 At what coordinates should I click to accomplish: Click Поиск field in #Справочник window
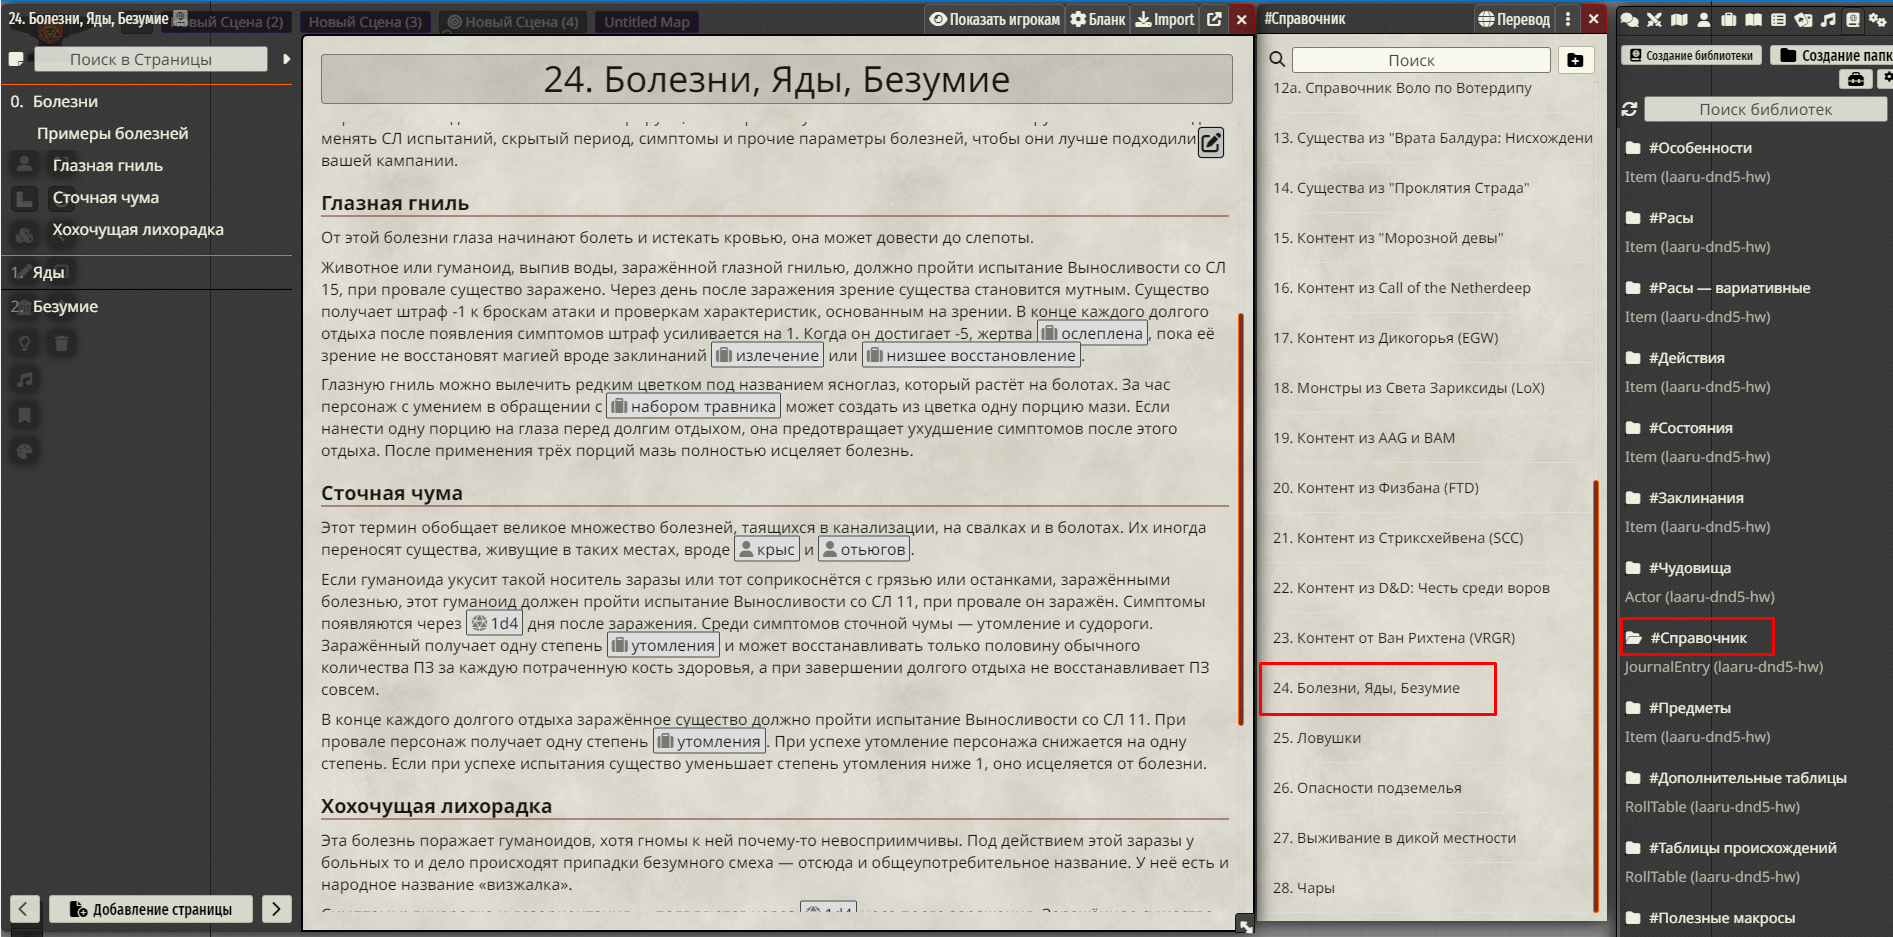(1421, 60)
